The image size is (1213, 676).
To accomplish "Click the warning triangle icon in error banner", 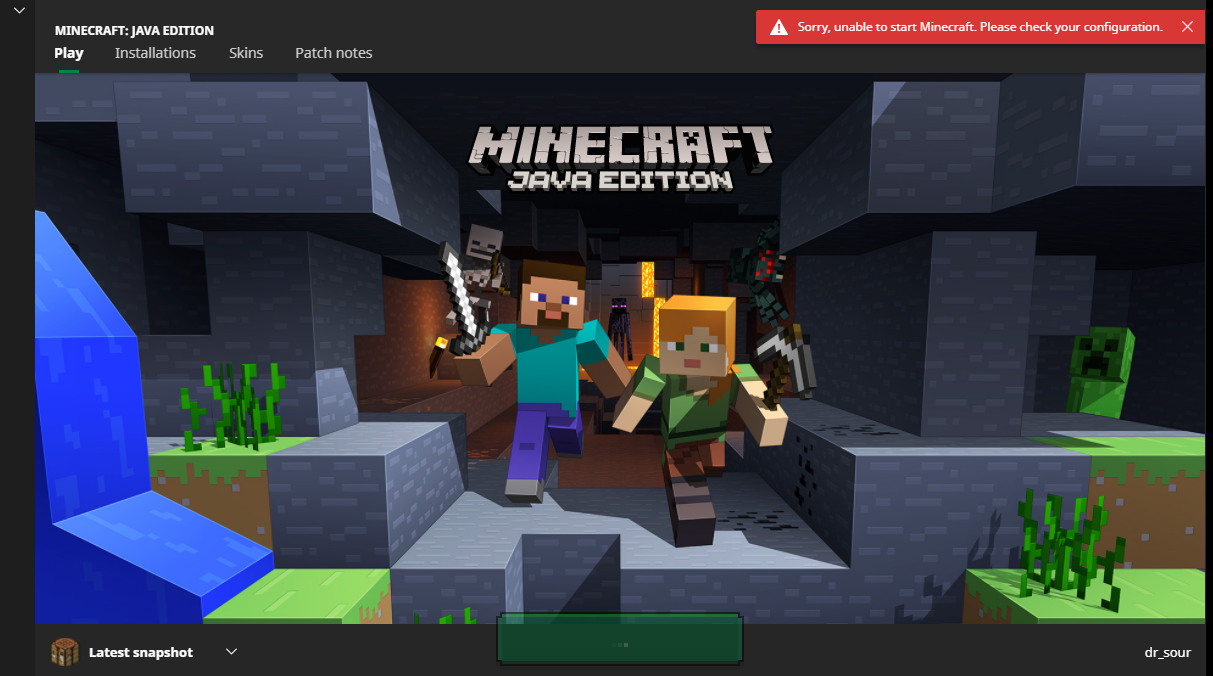I will point(778,27).
